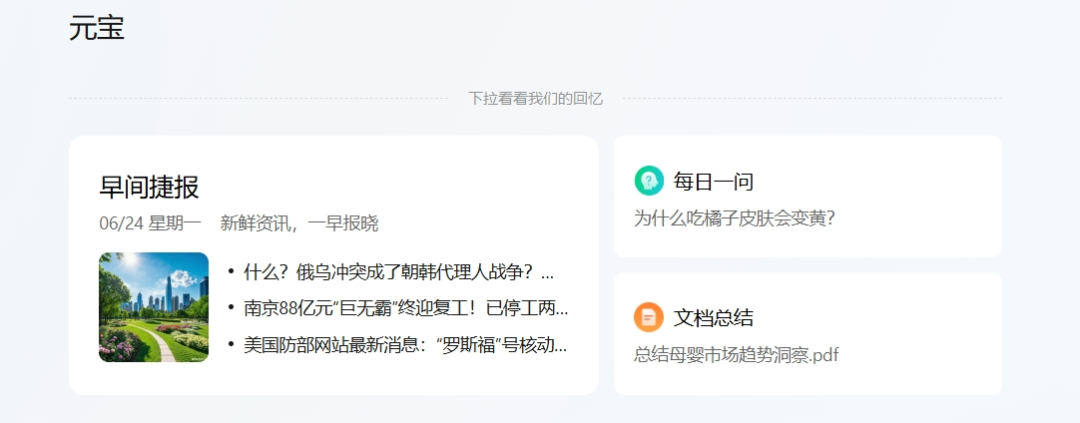Click the 下拉看看我们的回忆 hint text
The height and width of the screenshot is (423, 1080).
click(536, 99)
